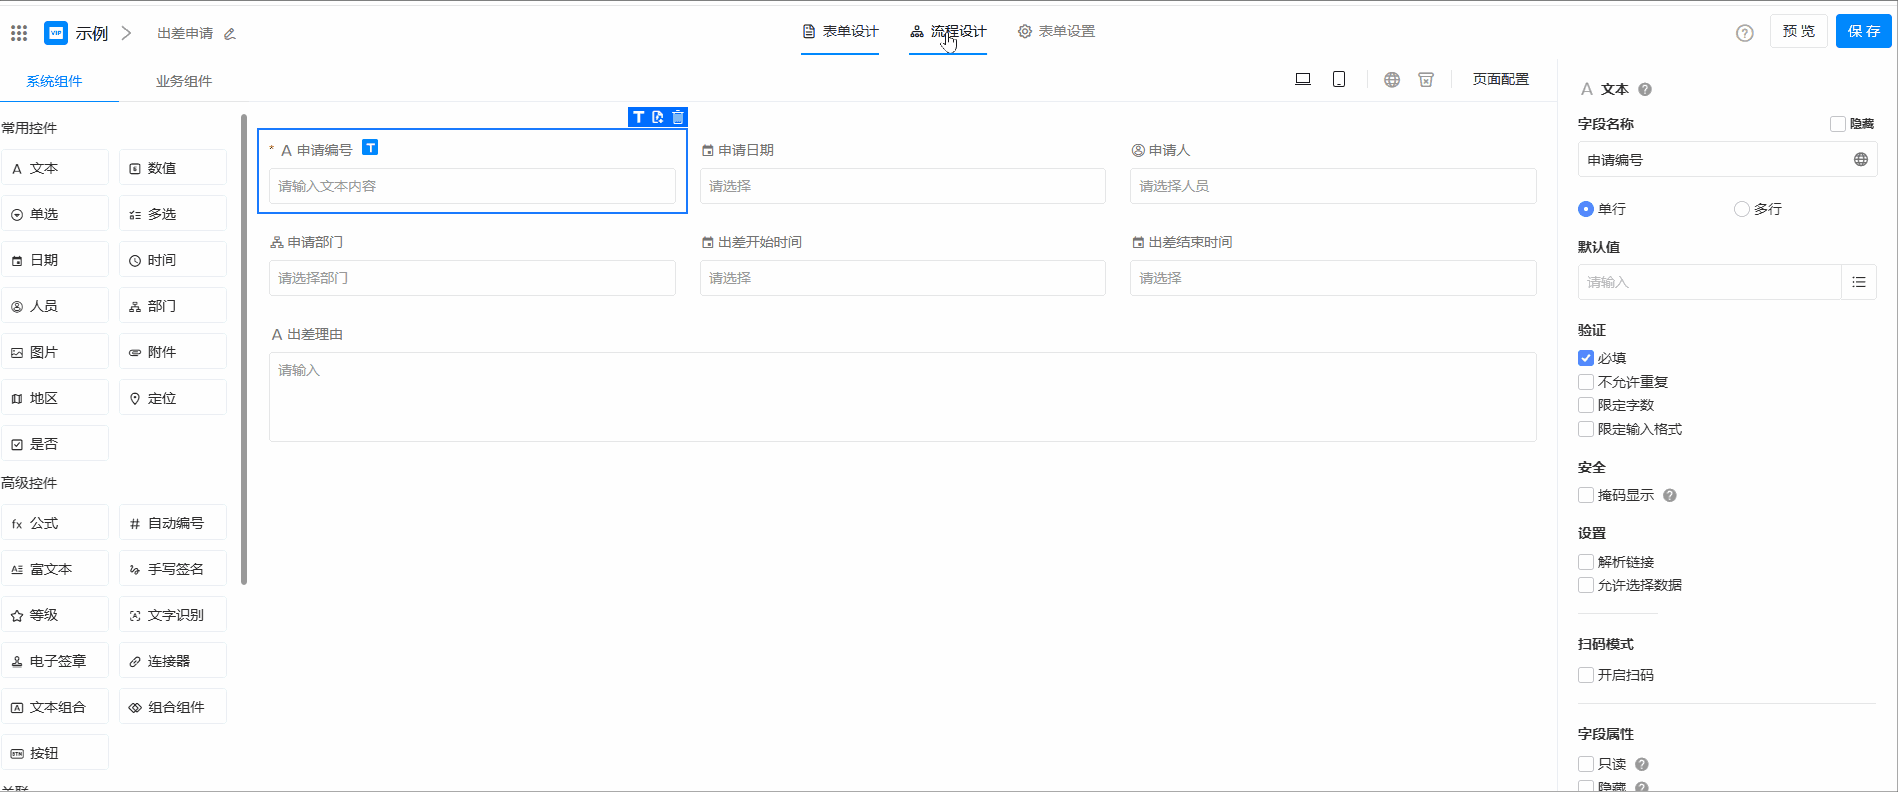Open the 申请日期 date picker

click(902, 186)
